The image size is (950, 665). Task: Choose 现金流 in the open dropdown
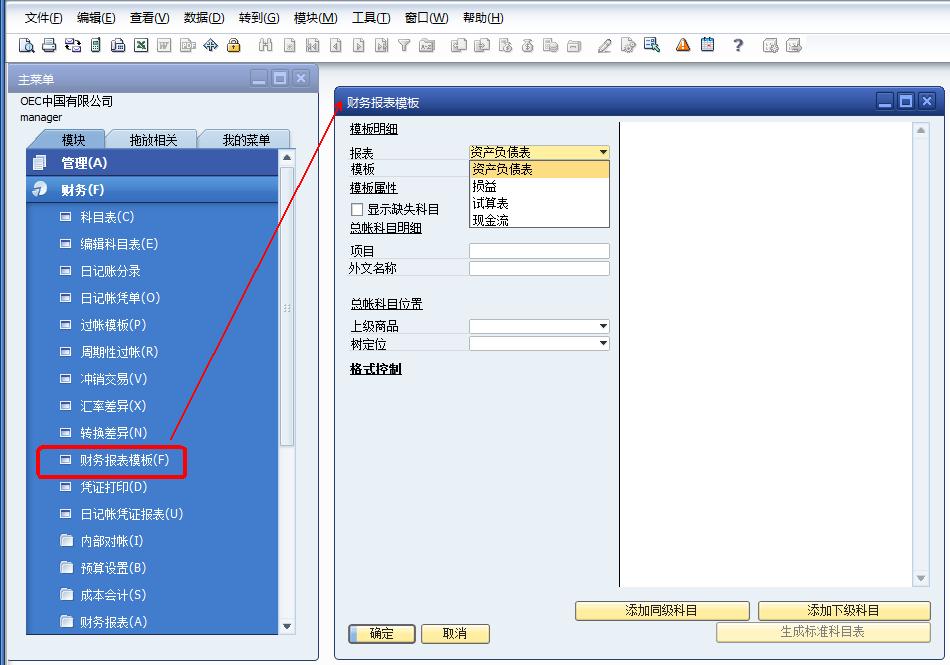click(x=491, y=220)
